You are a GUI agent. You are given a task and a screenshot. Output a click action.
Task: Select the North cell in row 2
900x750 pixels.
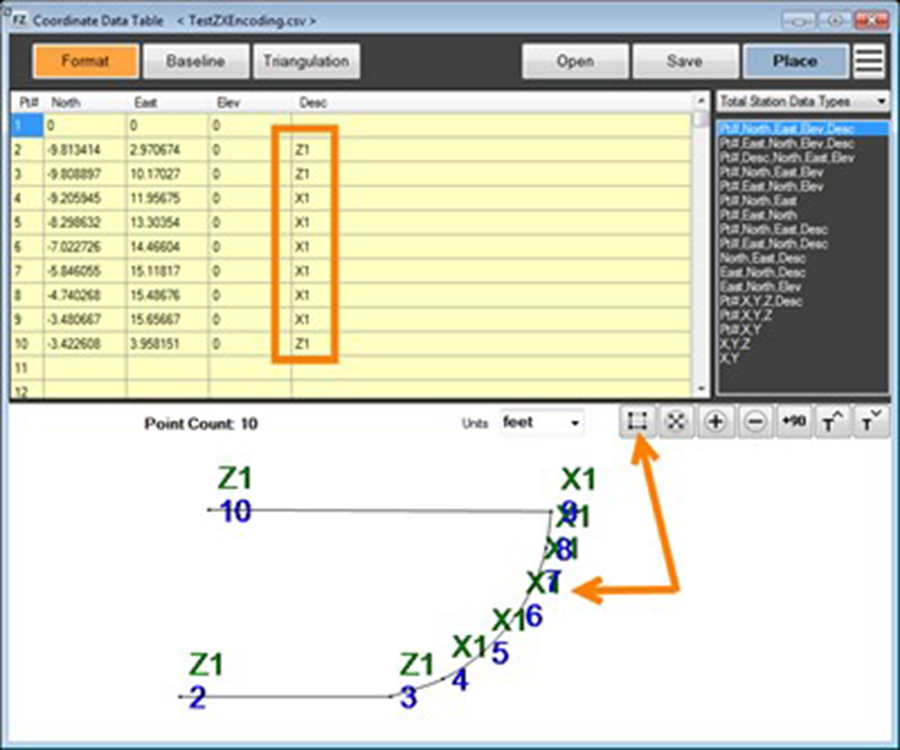pyautogui.click(x=84, y=149)
